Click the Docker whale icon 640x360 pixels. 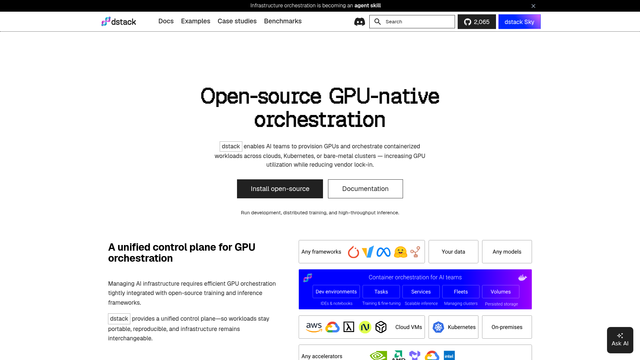[x=522, y=278]
